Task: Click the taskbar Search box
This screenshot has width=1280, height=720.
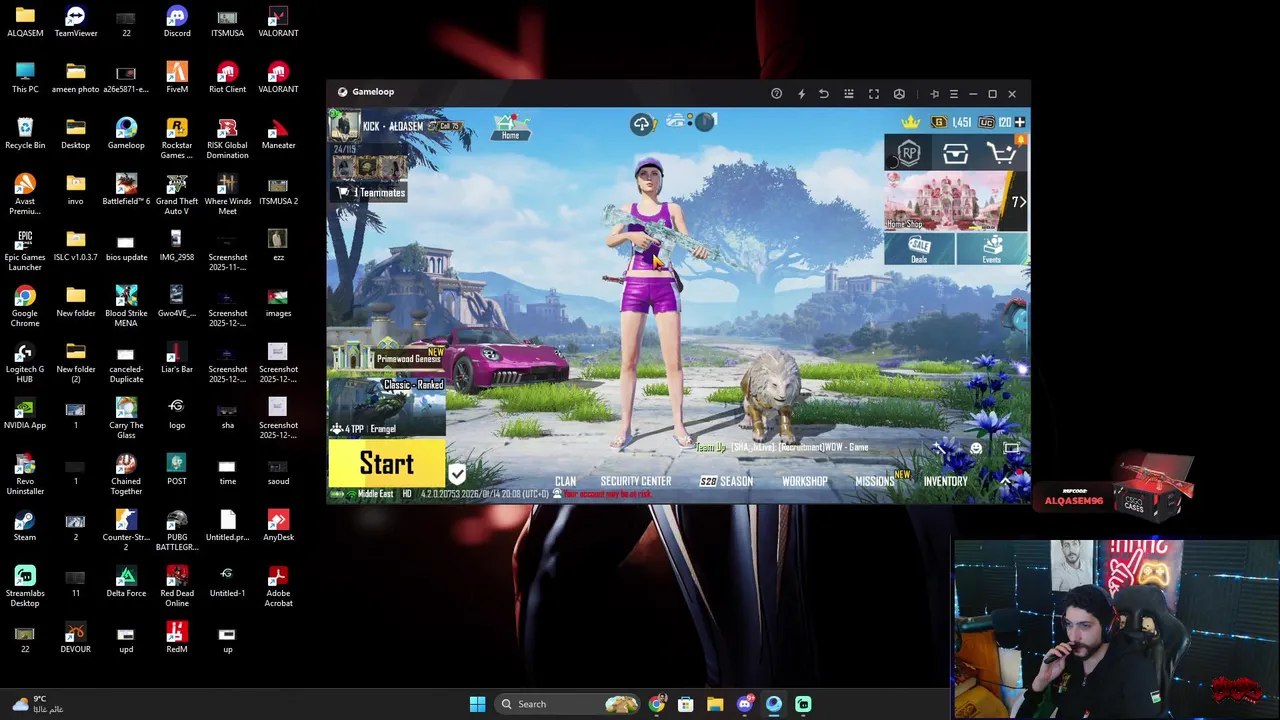Action: click(568, 704)
